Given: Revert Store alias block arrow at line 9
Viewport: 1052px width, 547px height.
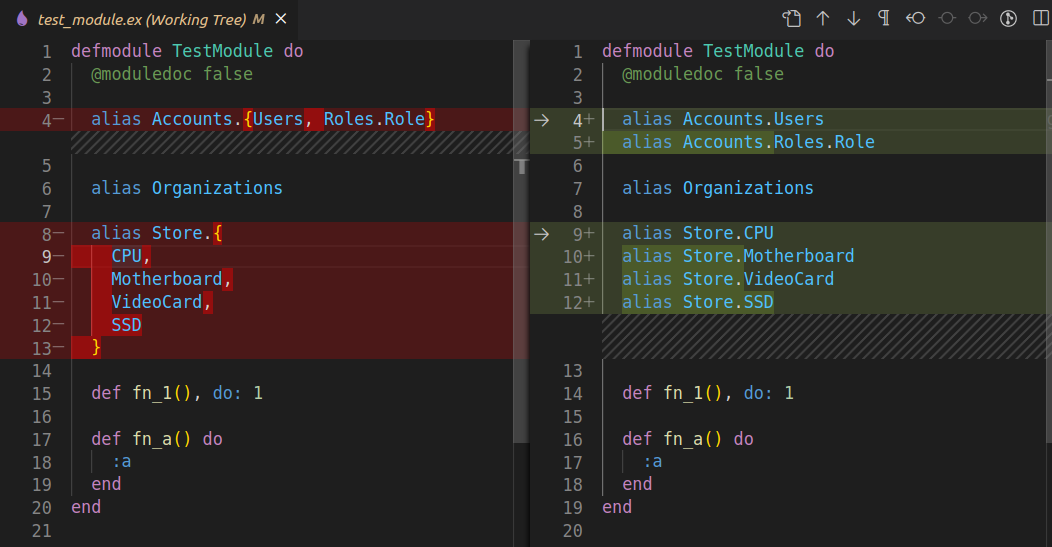Looking at the screenshot, I should pos(542,234).
